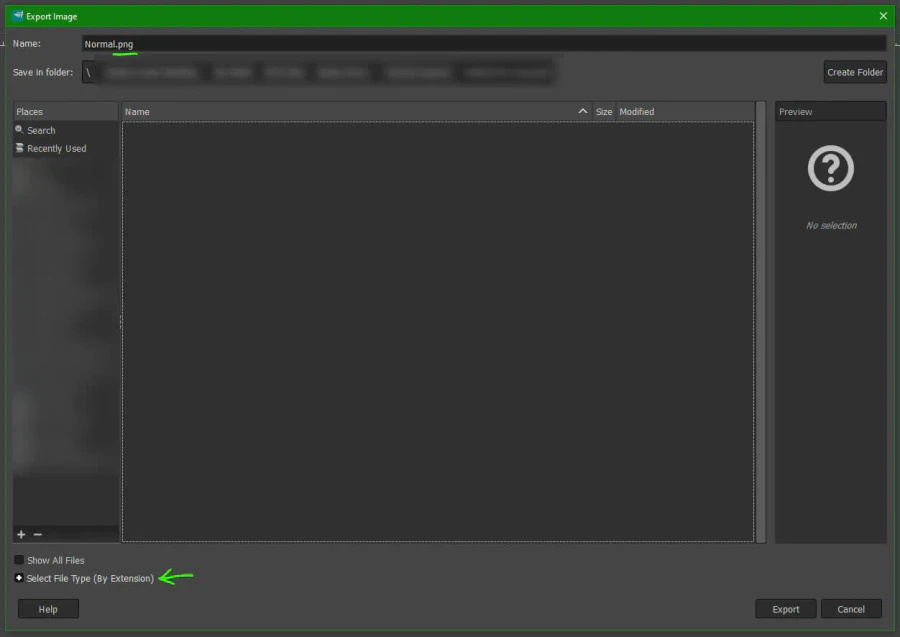Select the root backslash path button
This screenshot has width=900, height=637.
click(88, 72)
